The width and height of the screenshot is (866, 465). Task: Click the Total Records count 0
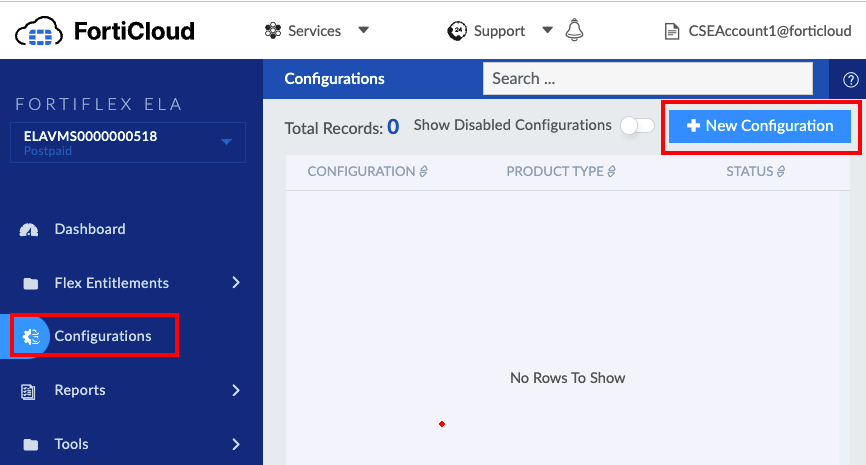(393, 127)
